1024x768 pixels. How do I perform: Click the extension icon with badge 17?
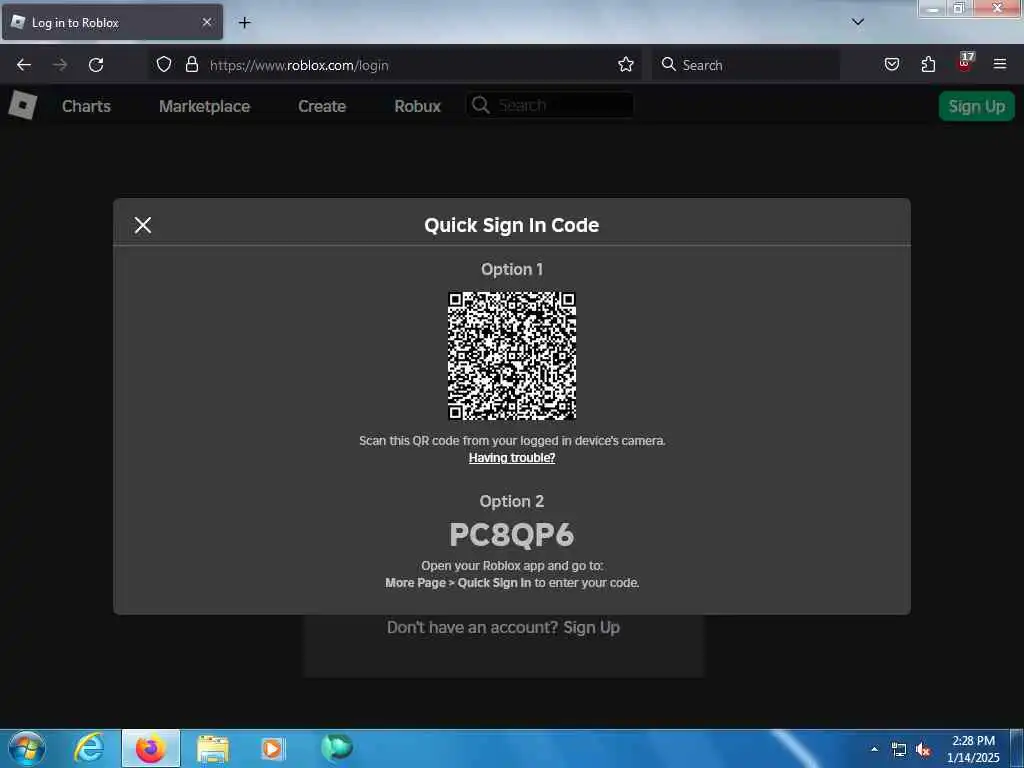click(965, 63)
